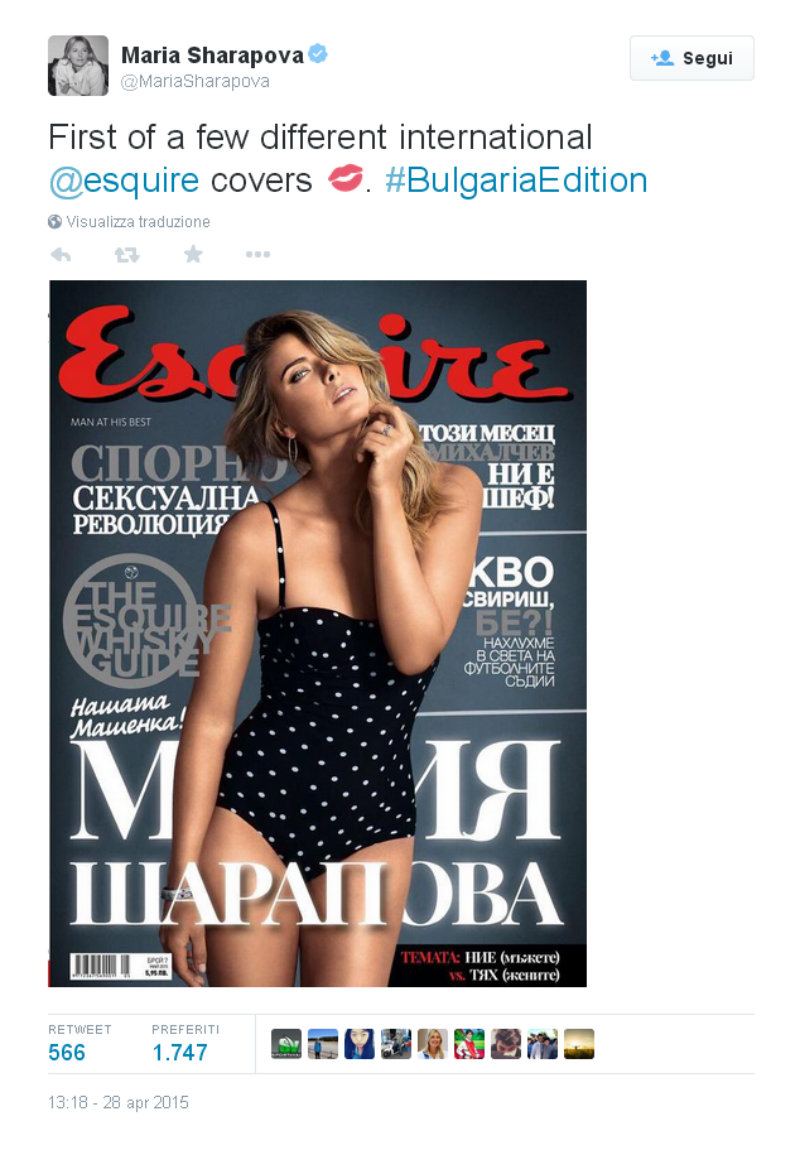
Task: Click the Segui follow button
Action: (x=691, y=58)
